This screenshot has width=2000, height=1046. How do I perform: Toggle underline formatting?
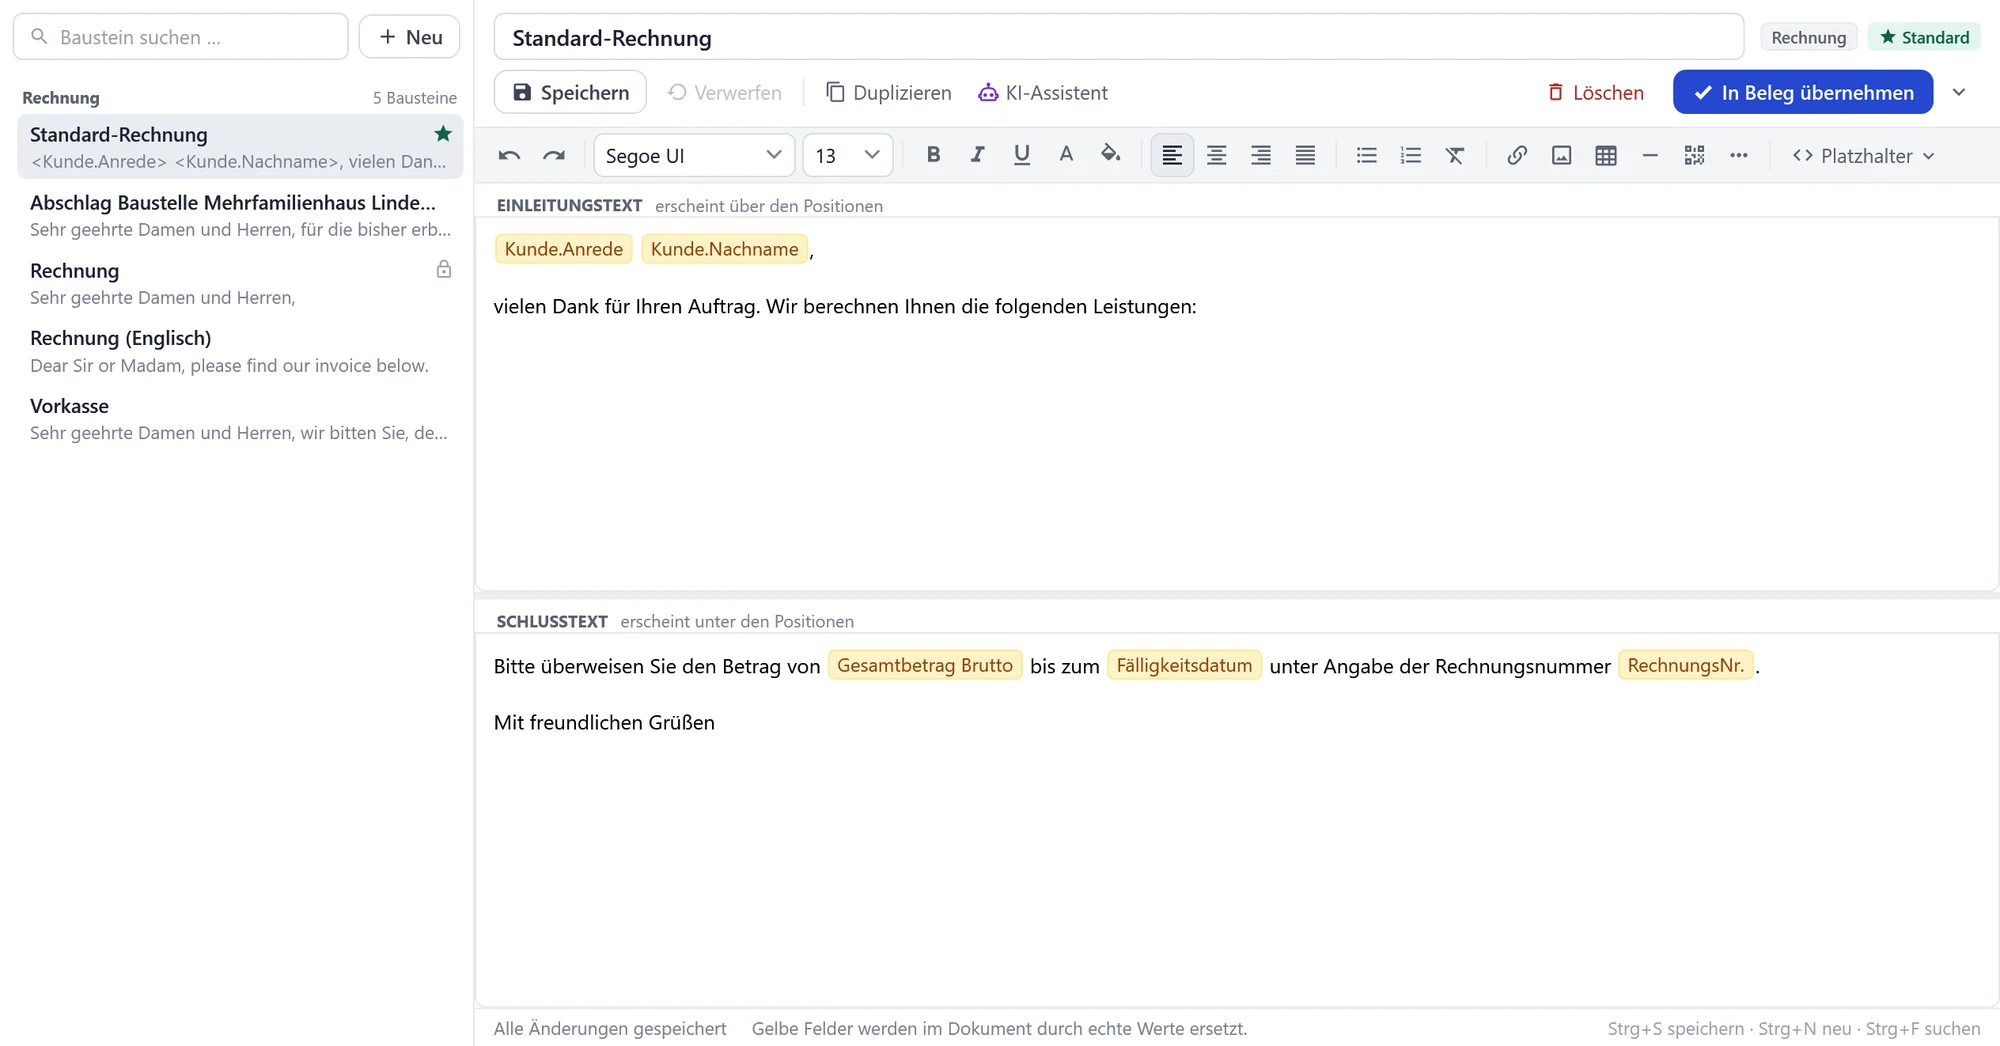tap(1021, 155)
